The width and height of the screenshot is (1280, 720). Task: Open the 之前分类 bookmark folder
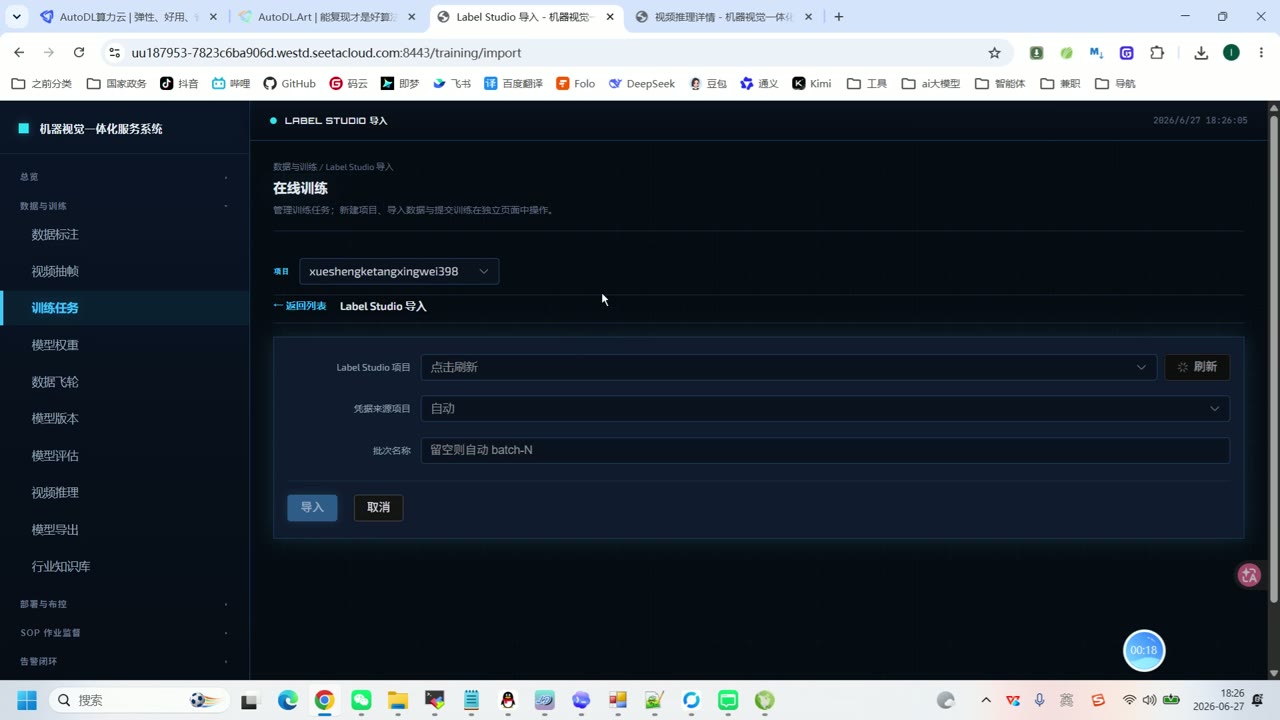click(x=41, y=84)
